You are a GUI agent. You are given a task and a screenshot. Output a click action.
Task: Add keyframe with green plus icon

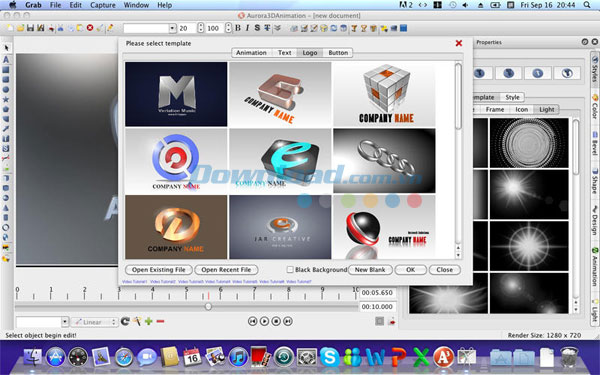(148, 321)
